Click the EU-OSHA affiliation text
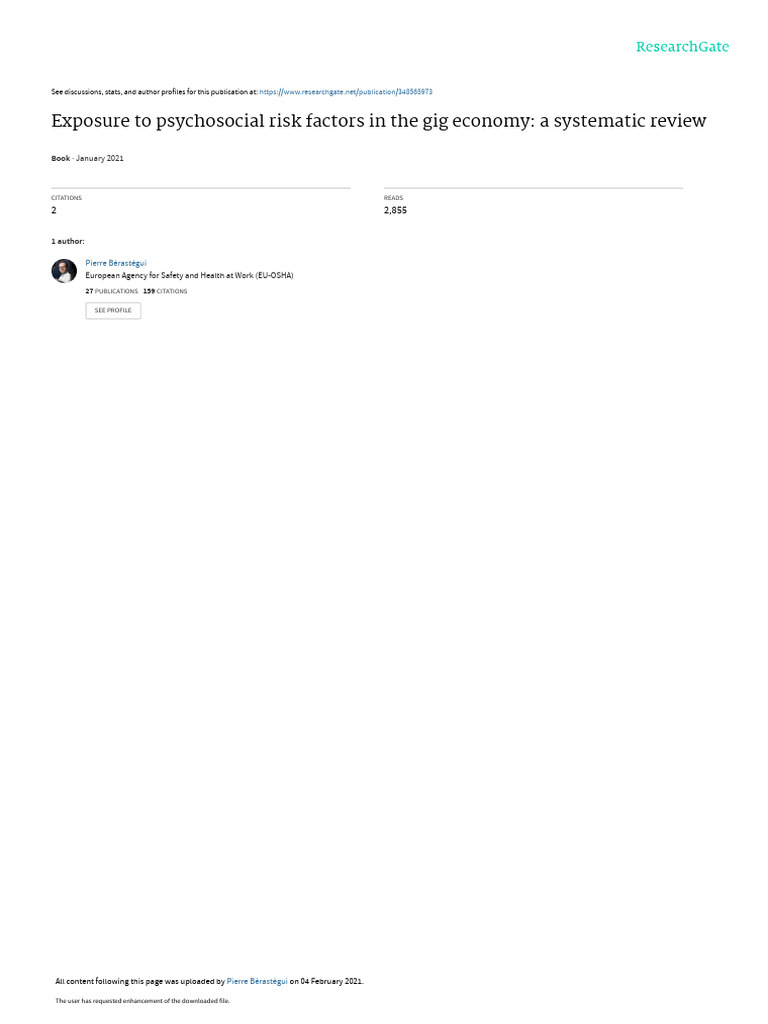 click(189, 276)
